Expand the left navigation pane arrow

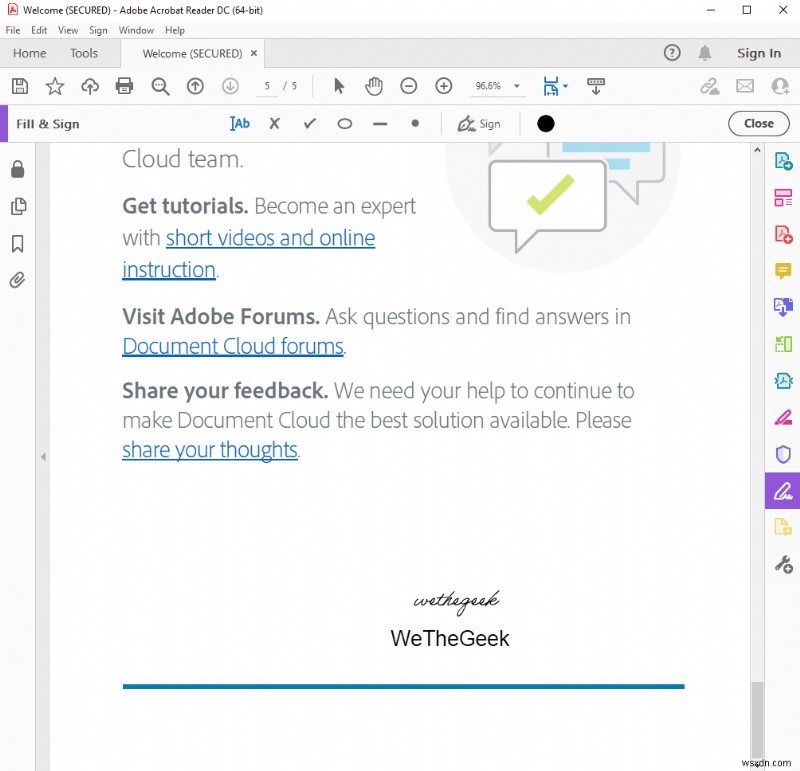coord(43,457)
